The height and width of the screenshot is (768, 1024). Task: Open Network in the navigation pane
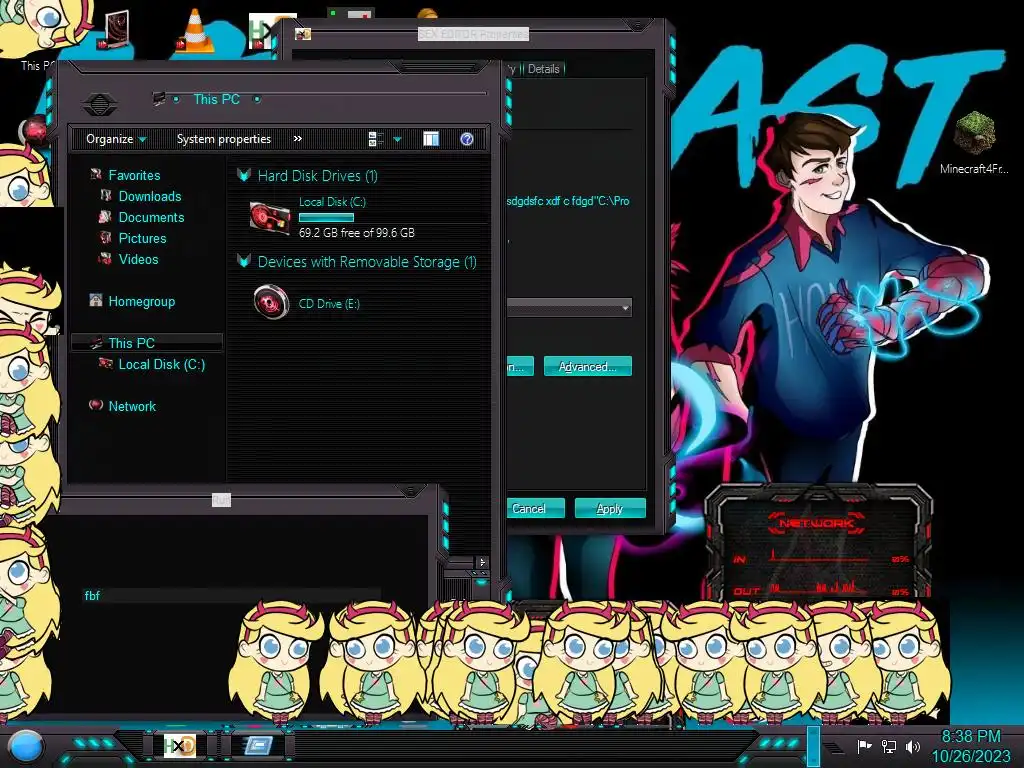(x=132, y=406)
